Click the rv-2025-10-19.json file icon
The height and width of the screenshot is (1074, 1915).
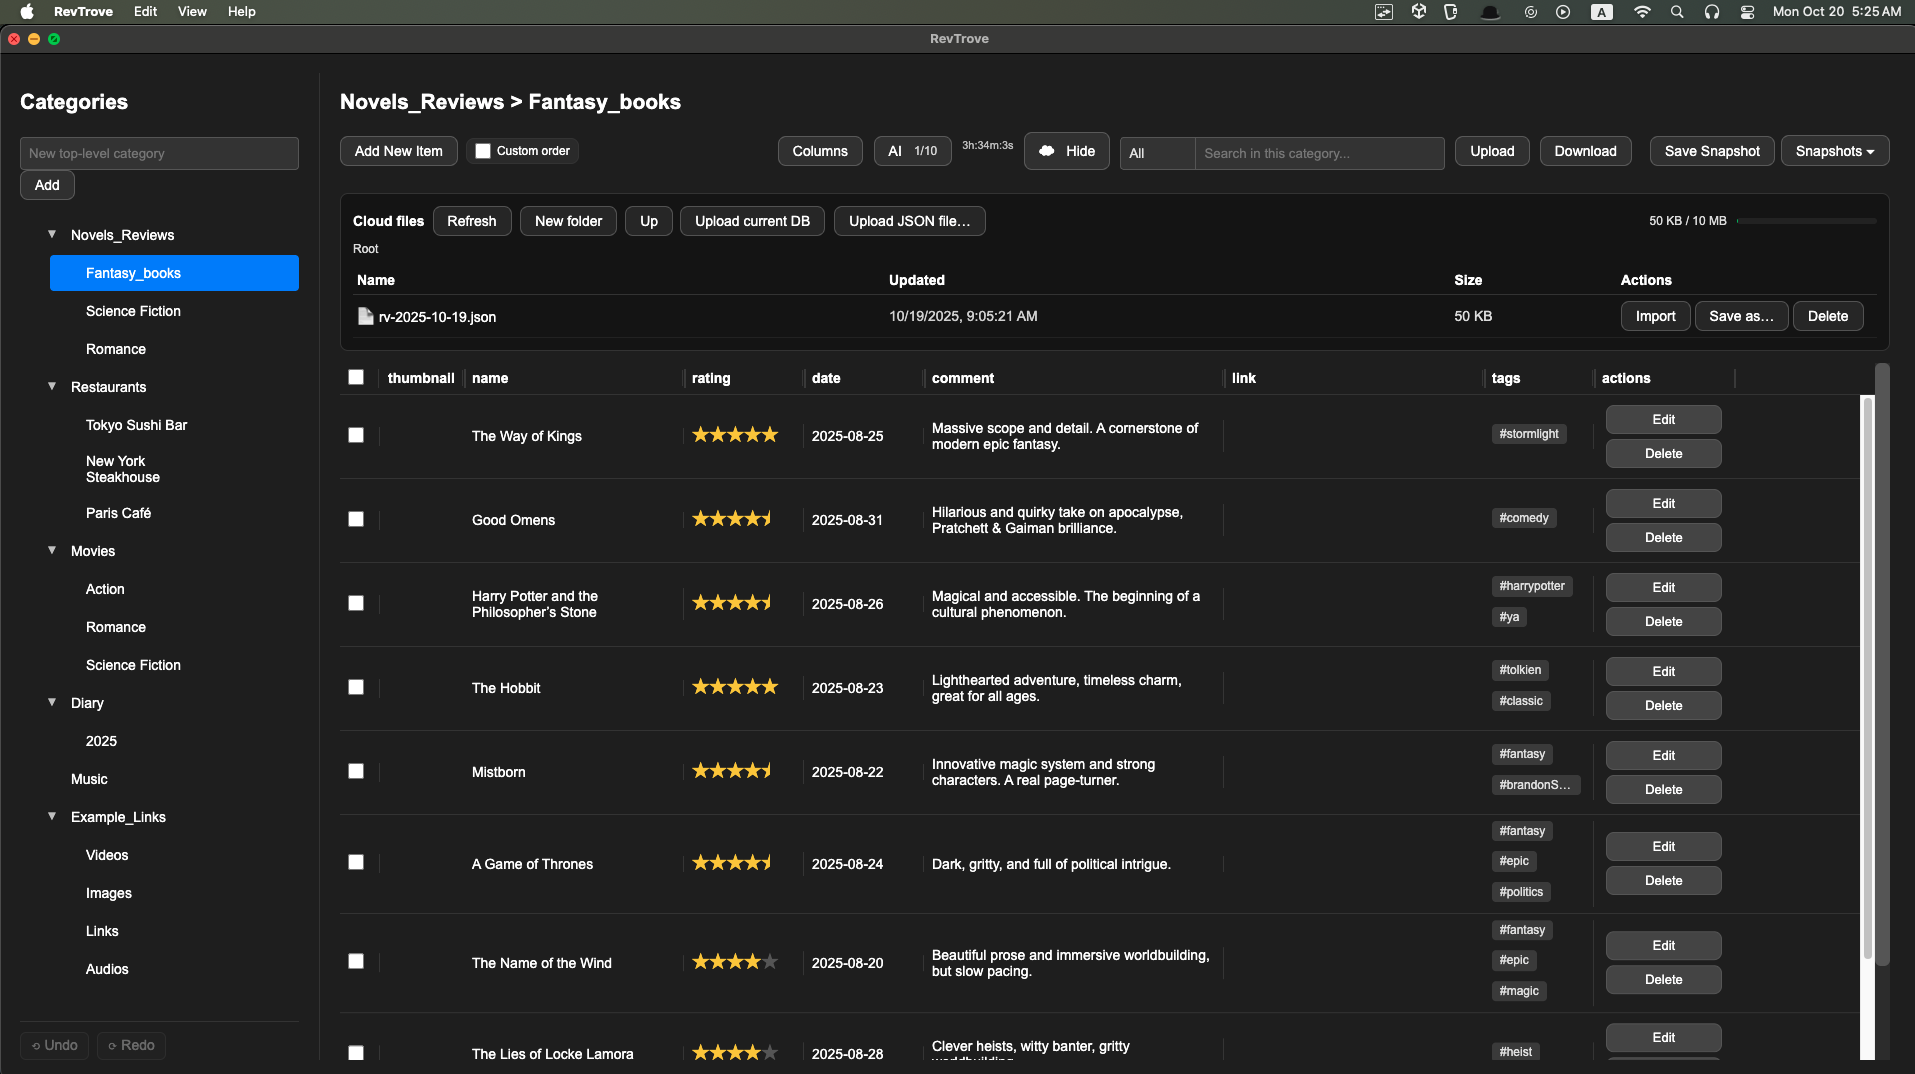coord(365,316)
